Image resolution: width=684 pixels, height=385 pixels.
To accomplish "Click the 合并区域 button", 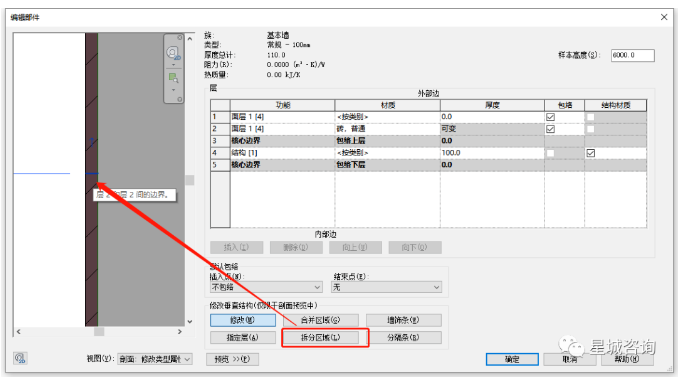I will [x=321, y=320].
